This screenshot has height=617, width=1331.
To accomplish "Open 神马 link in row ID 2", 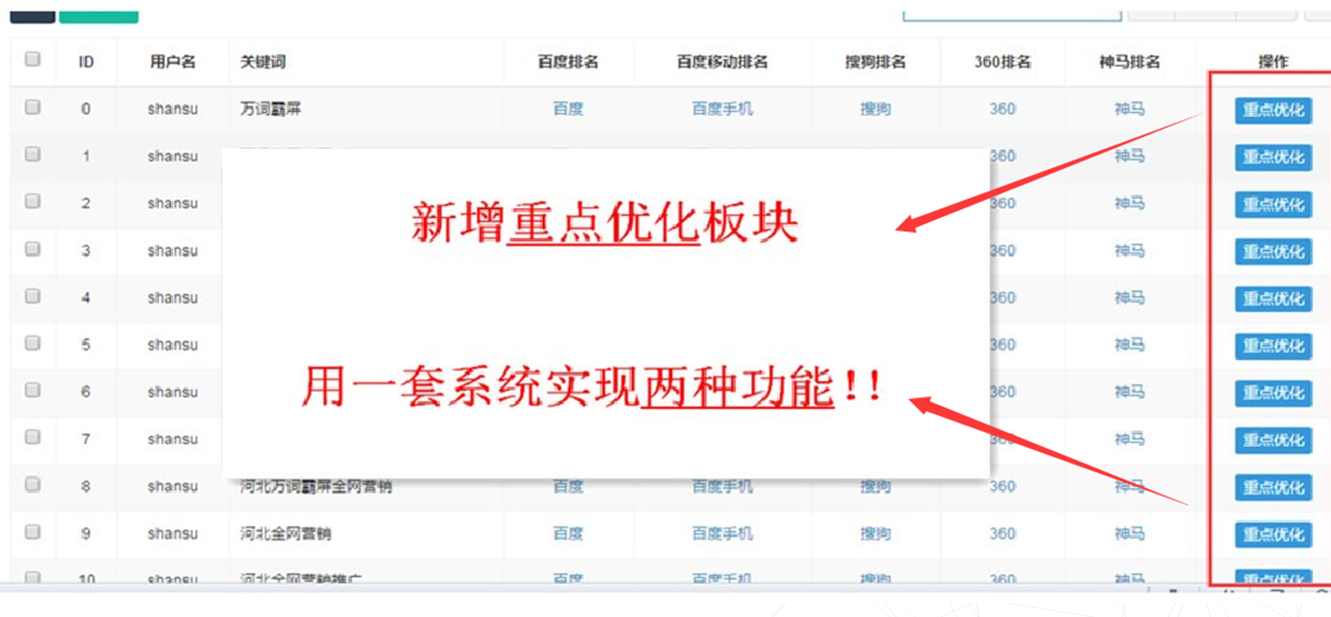I will pyautogui.click(x=1129, y=203).
